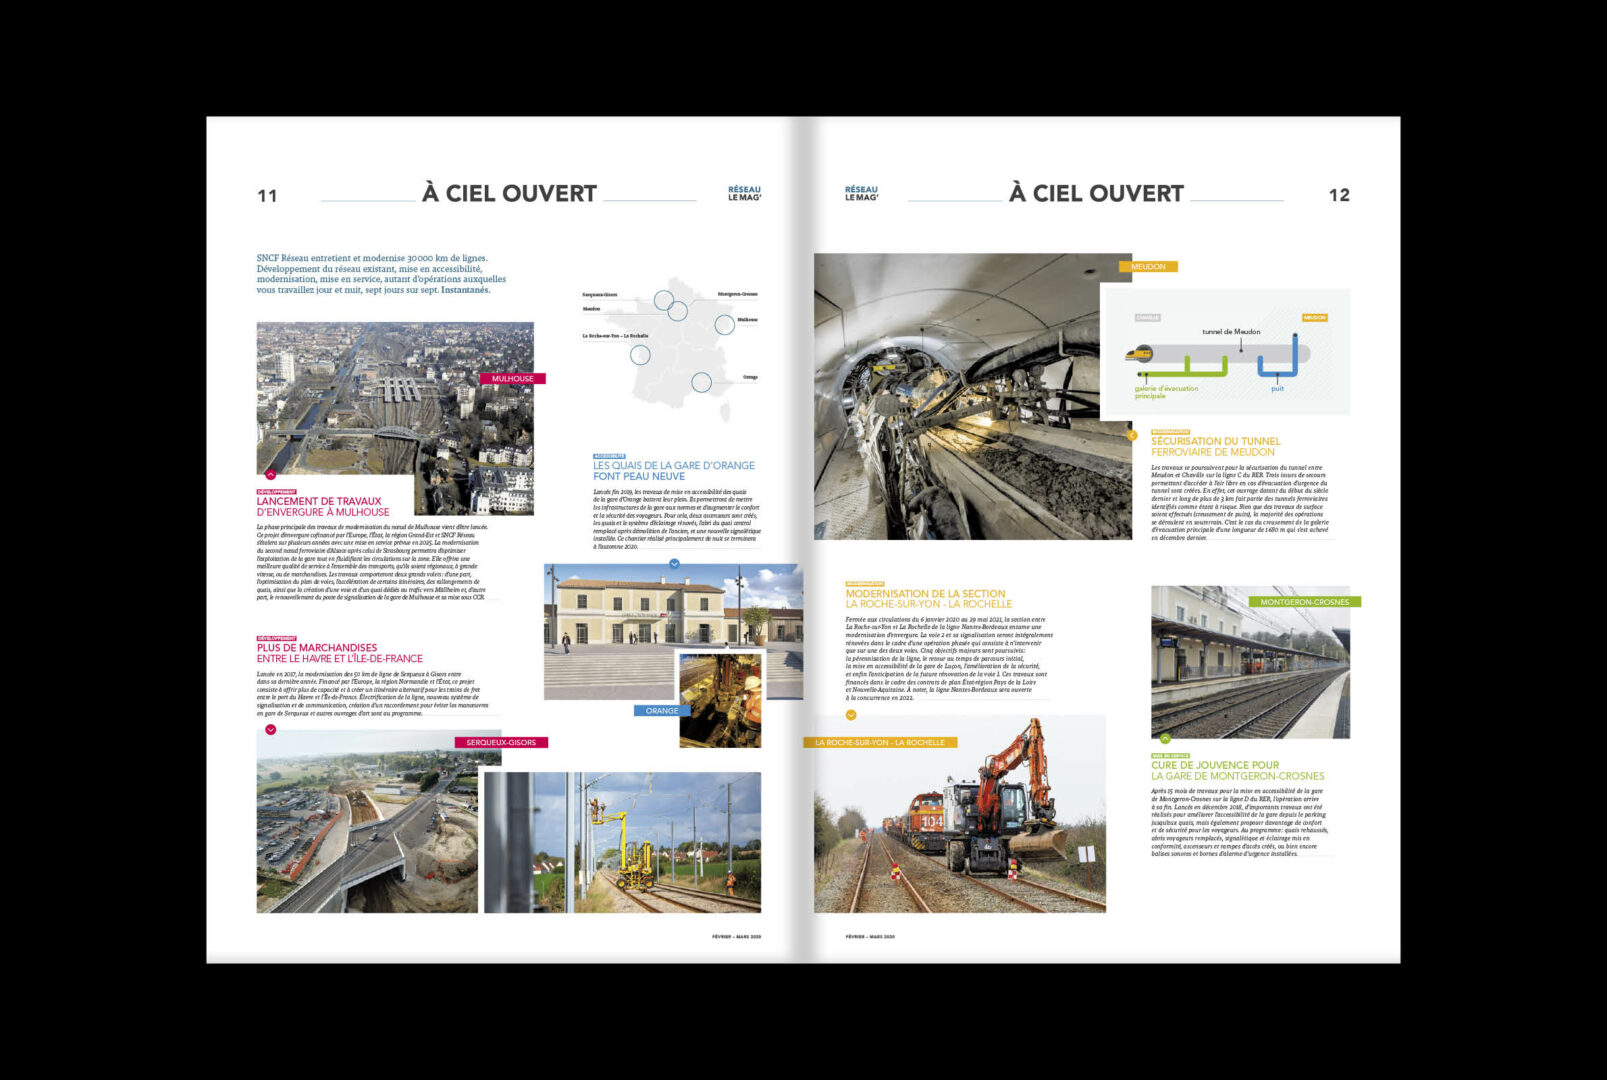This screenshot has width=1607, height=1080.
Task: Click heading 'LES QUAIS DE LA GARE D'ORANGE'
Action: (x=674, y=466)
